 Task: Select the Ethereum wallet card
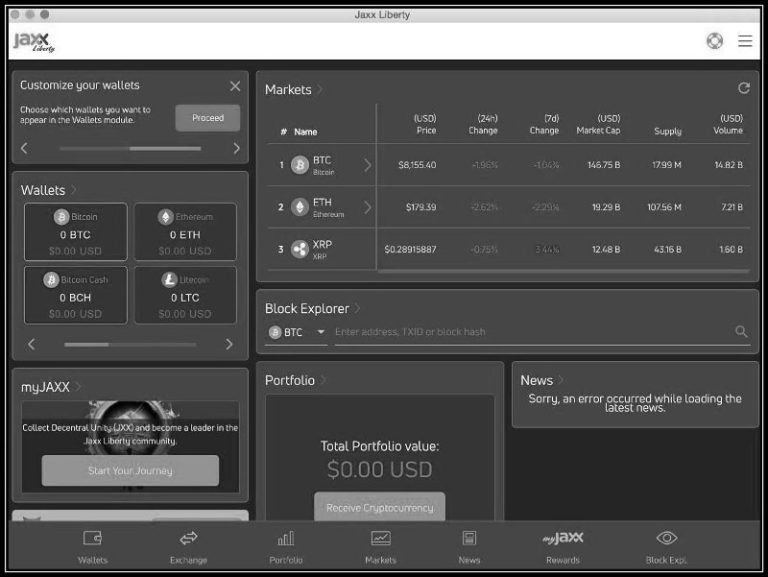[x=185, y=232]
